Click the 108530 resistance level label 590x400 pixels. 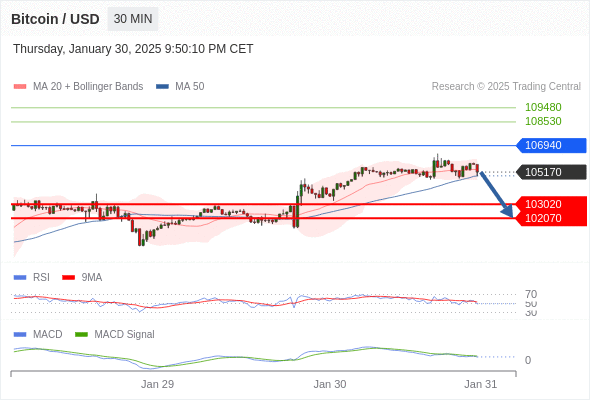pos(543,121)
